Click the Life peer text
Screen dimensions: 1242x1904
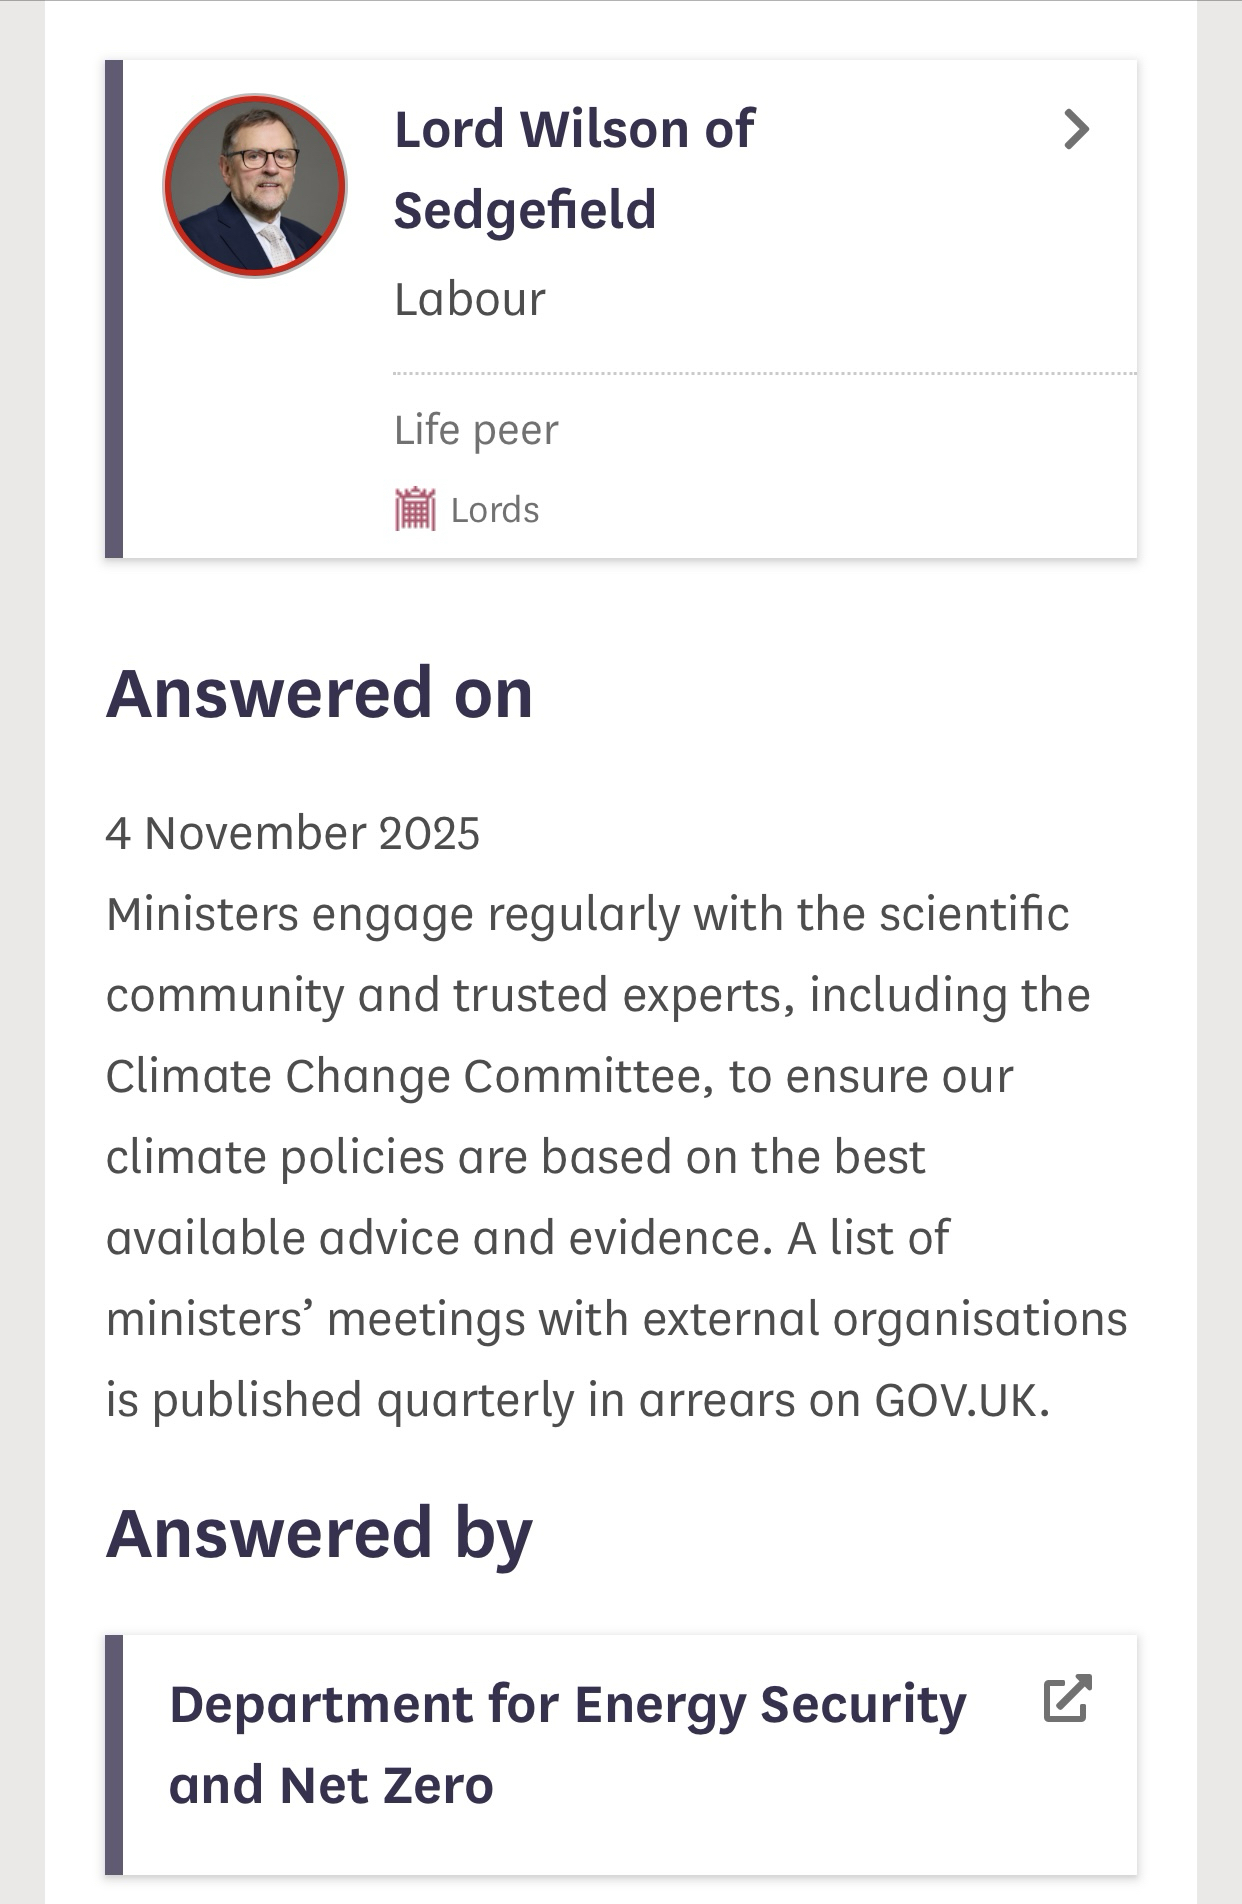(476, 430)
